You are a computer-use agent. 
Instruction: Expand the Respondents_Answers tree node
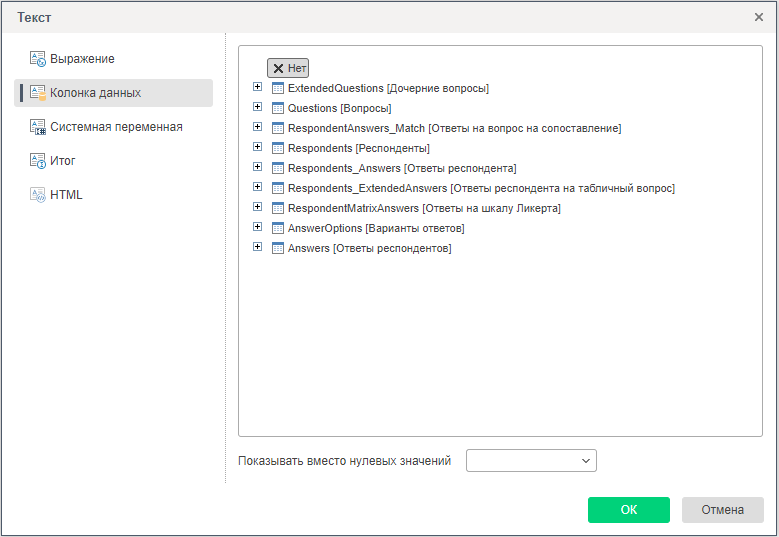(257, 167)
